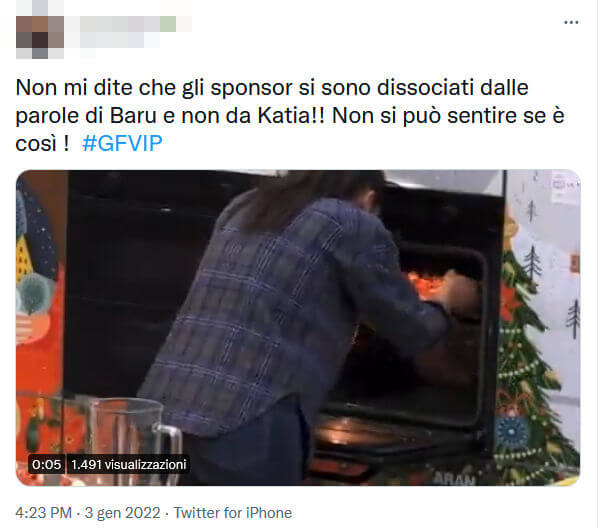Click the green badge beside the author name
The image size is (609, 528).
[168, 24]
